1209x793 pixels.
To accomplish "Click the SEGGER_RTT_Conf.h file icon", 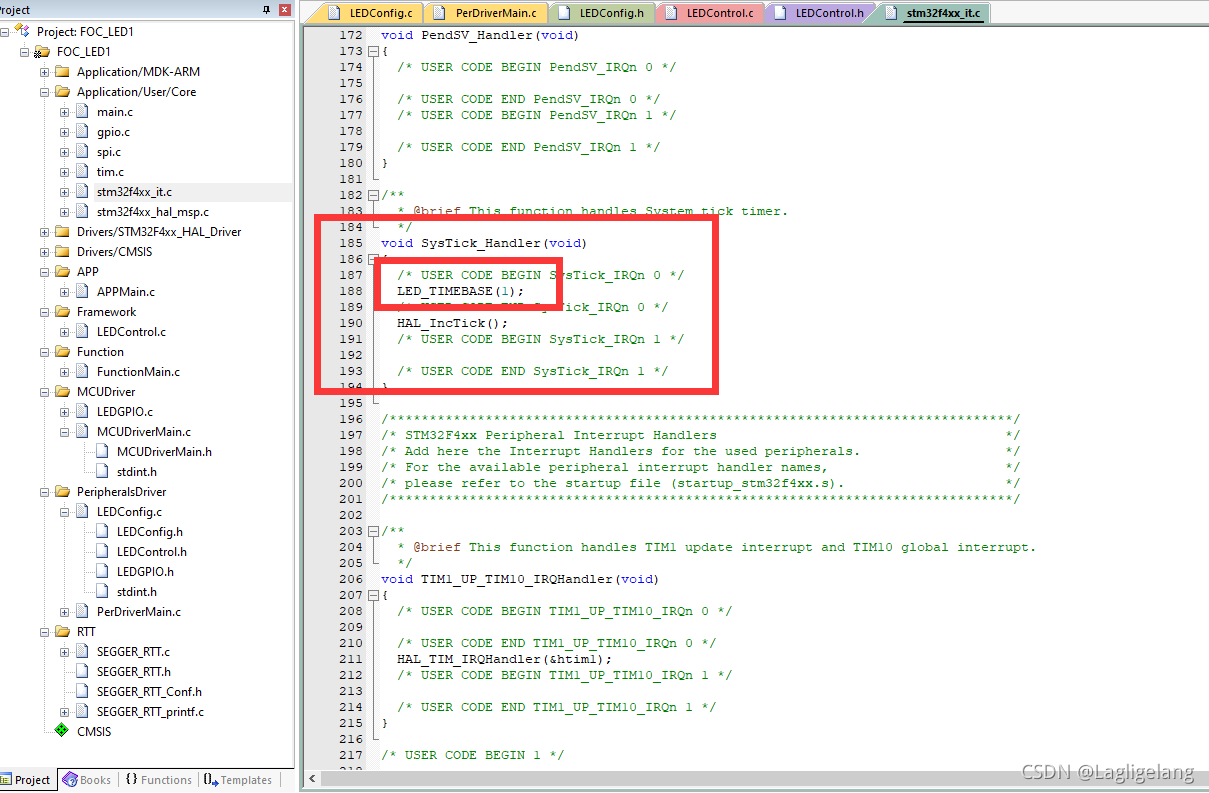I will pyautogui.click(x=82, y=691).
